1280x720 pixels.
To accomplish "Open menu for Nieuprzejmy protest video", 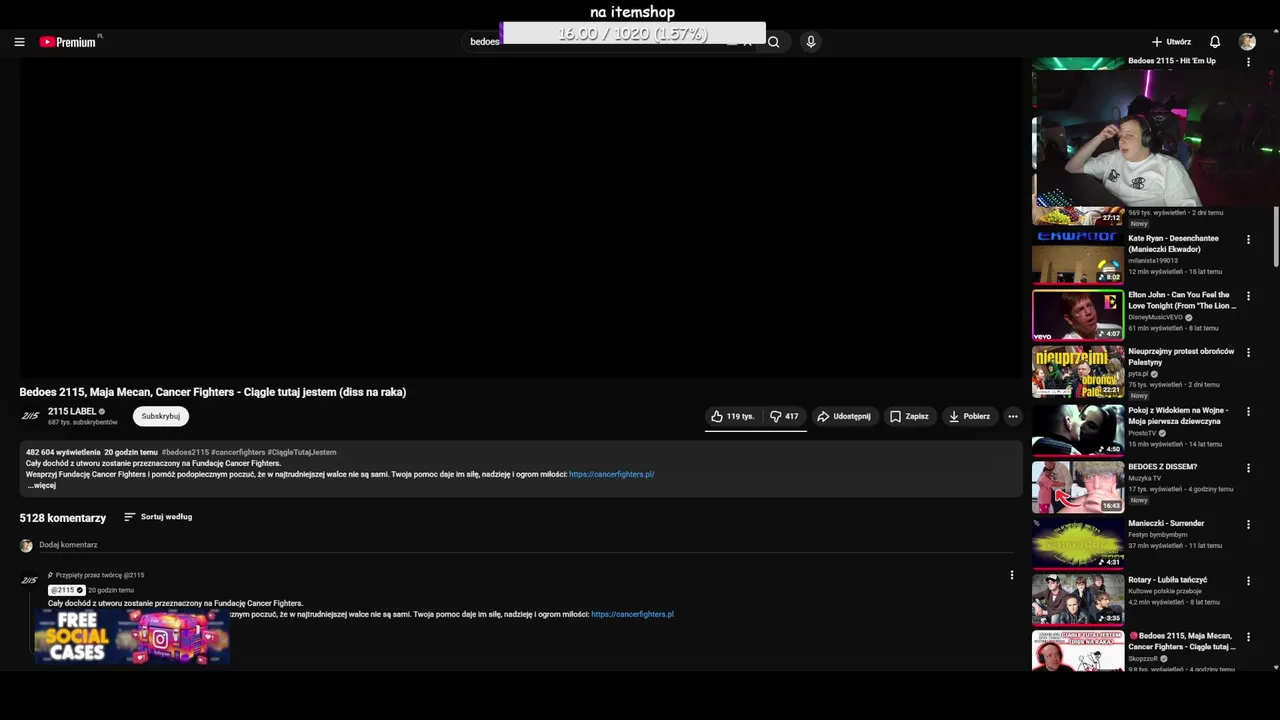I will coord(1248,353).
